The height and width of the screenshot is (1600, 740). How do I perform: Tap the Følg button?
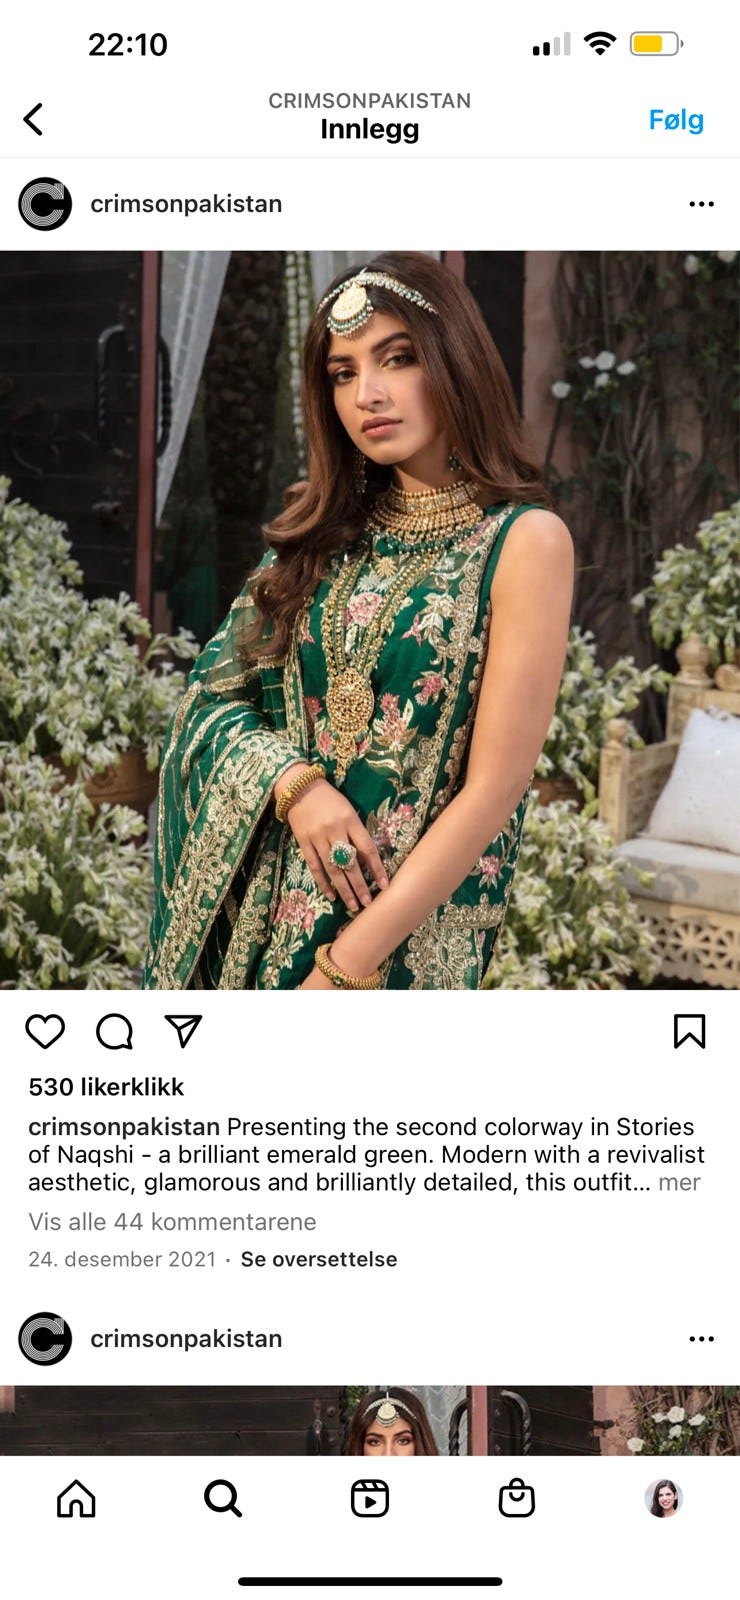[676, 120]
